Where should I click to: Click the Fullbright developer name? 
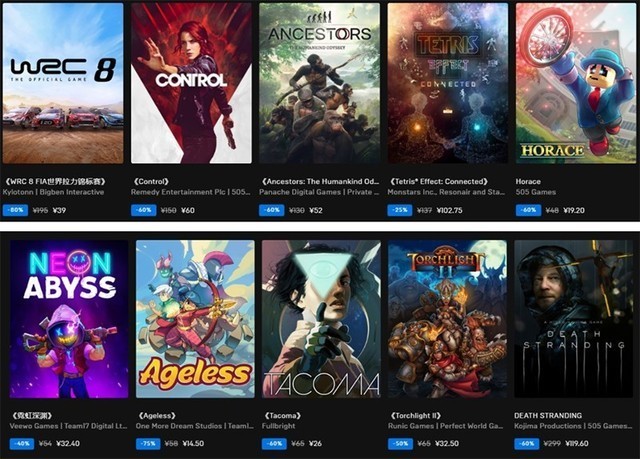point(278,426)
